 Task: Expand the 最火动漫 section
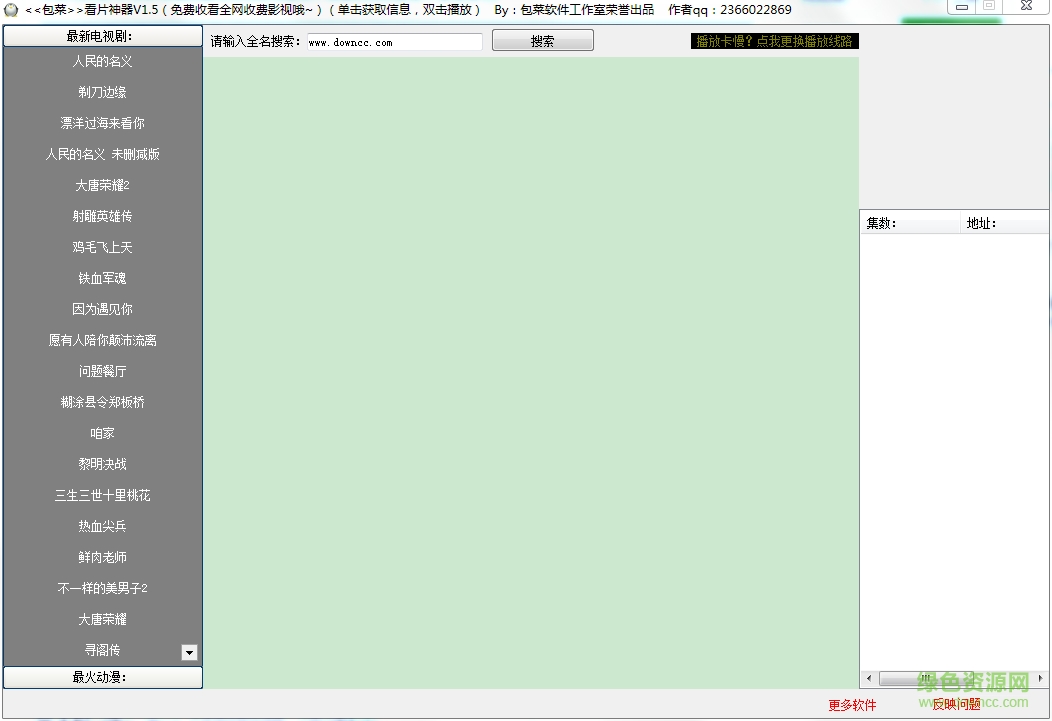pyautogui.click(x=103, y=677)
